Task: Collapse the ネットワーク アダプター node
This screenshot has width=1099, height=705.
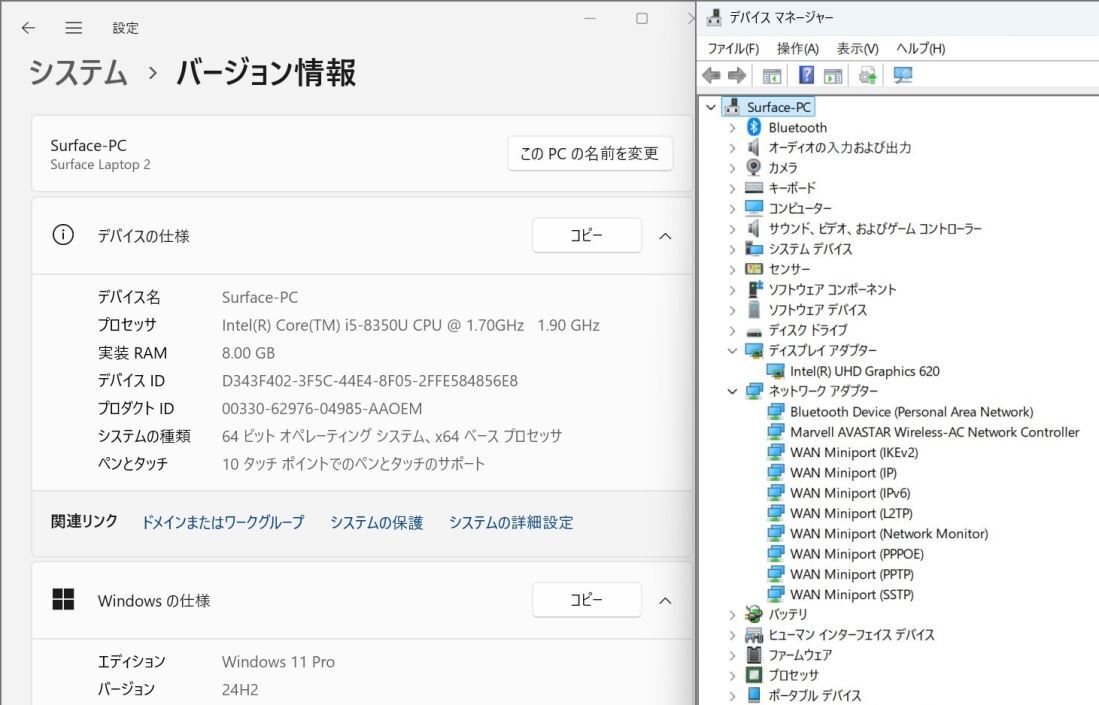Action: tap(732, 391)
